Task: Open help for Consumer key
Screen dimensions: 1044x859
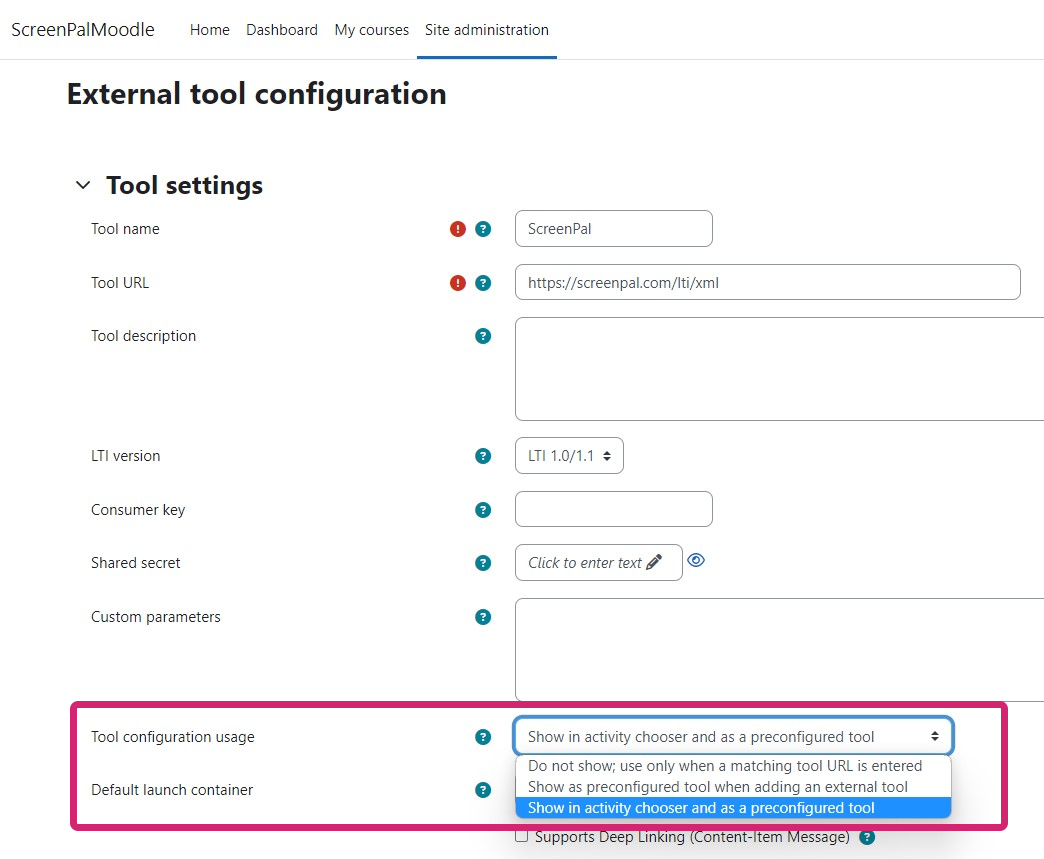Action: (483, 510)
